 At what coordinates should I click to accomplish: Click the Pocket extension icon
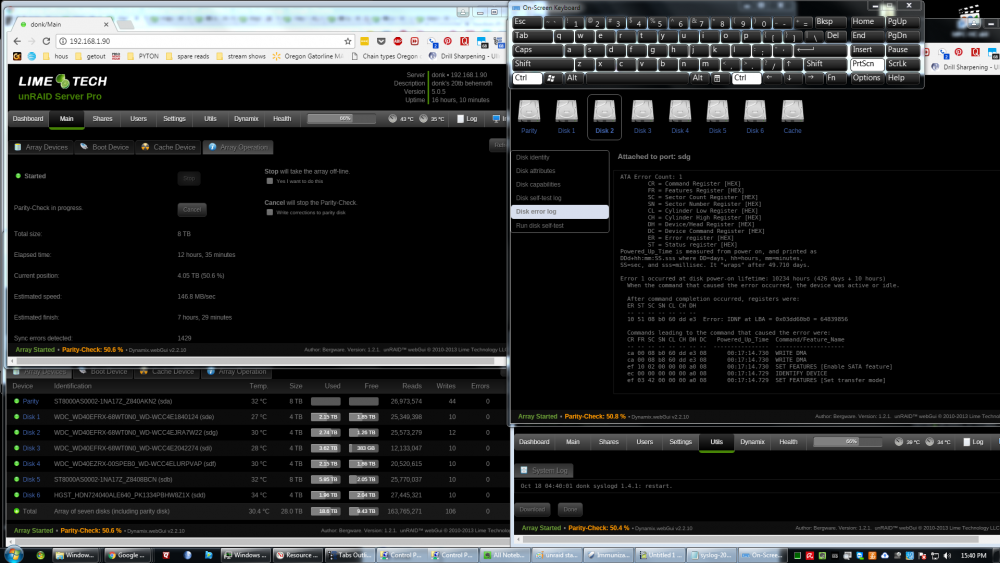(381, 41)
